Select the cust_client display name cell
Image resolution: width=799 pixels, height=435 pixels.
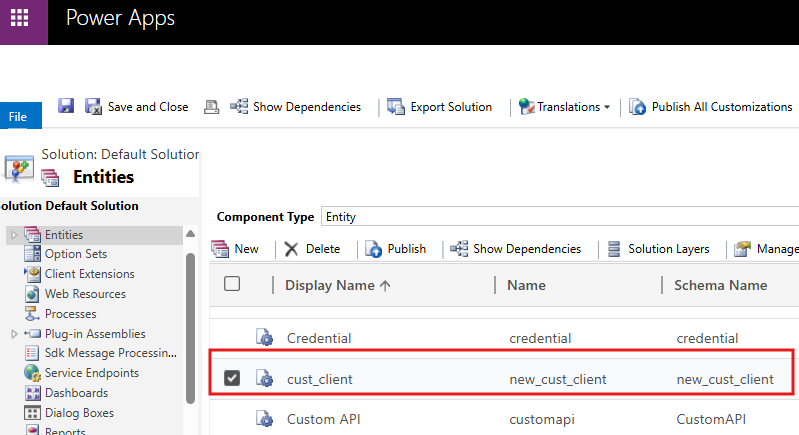[x=319, y=379]
